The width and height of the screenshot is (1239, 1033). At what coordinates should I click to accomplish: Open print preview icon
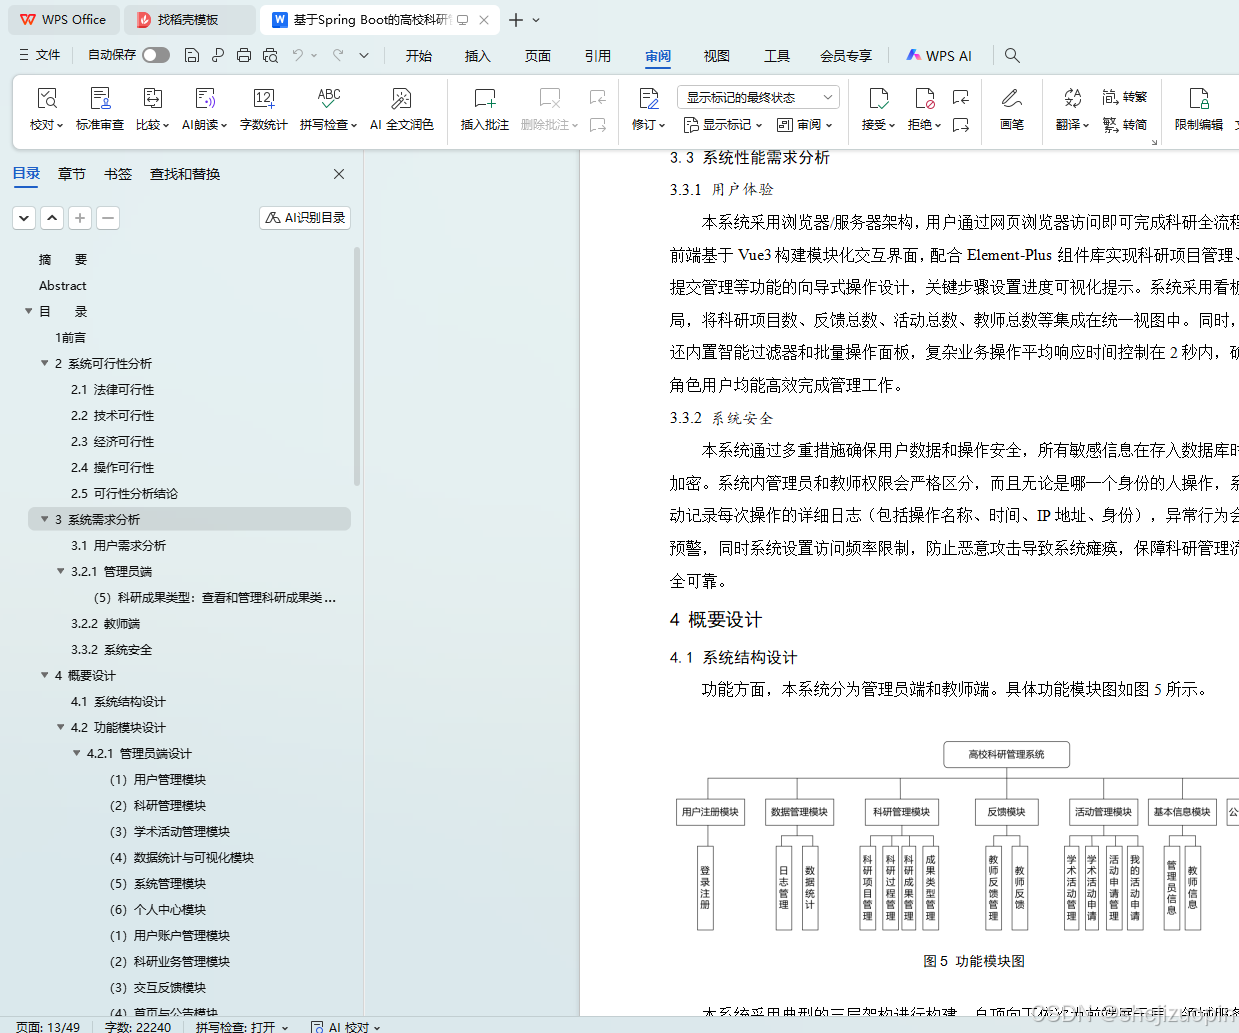270,55
